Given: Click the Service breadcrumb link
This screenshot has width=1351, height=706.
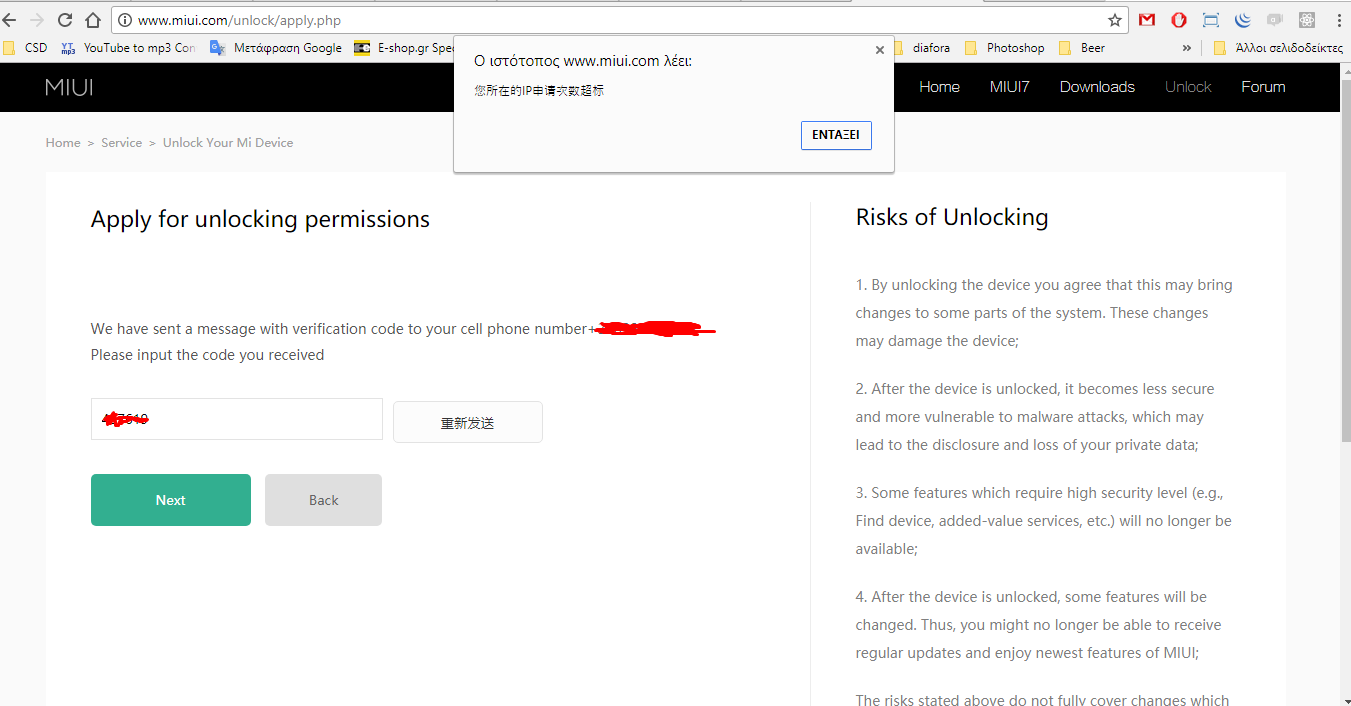Looking at the screenshot, I should pyautogui.click(x=121, y=143).
